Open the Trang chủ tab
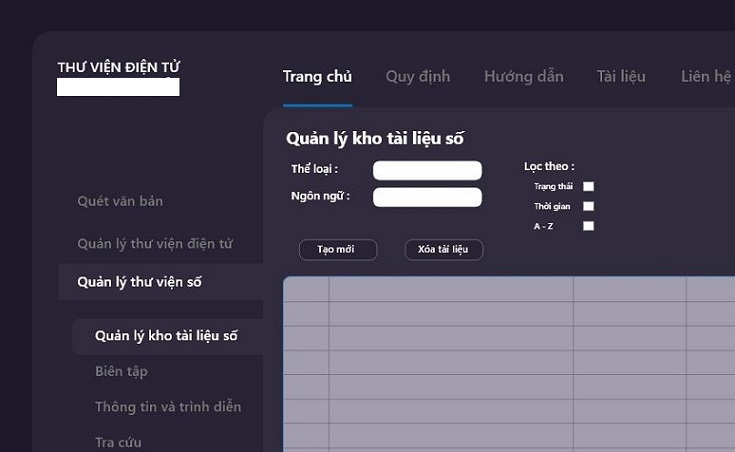Screen dimensions: 735x452 (x=317, y=76)
